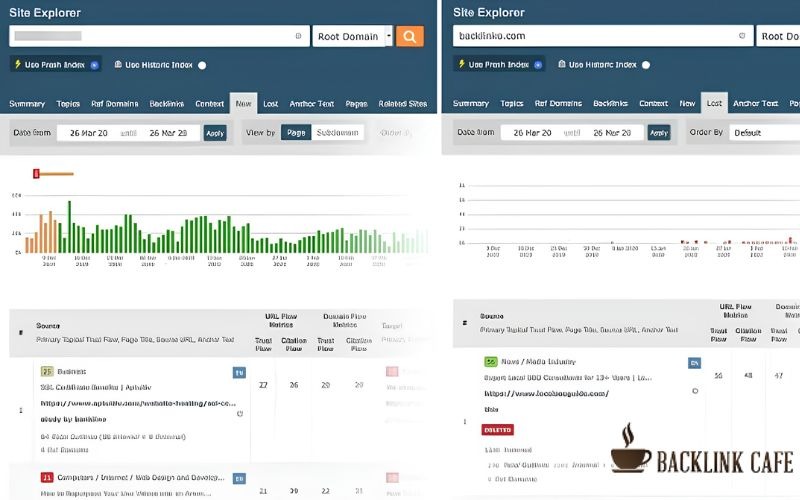The height and width of the screenshot is (500, 800).
Task: Click Expert Local SEO Consultant page title
Action: pos(568,378)
